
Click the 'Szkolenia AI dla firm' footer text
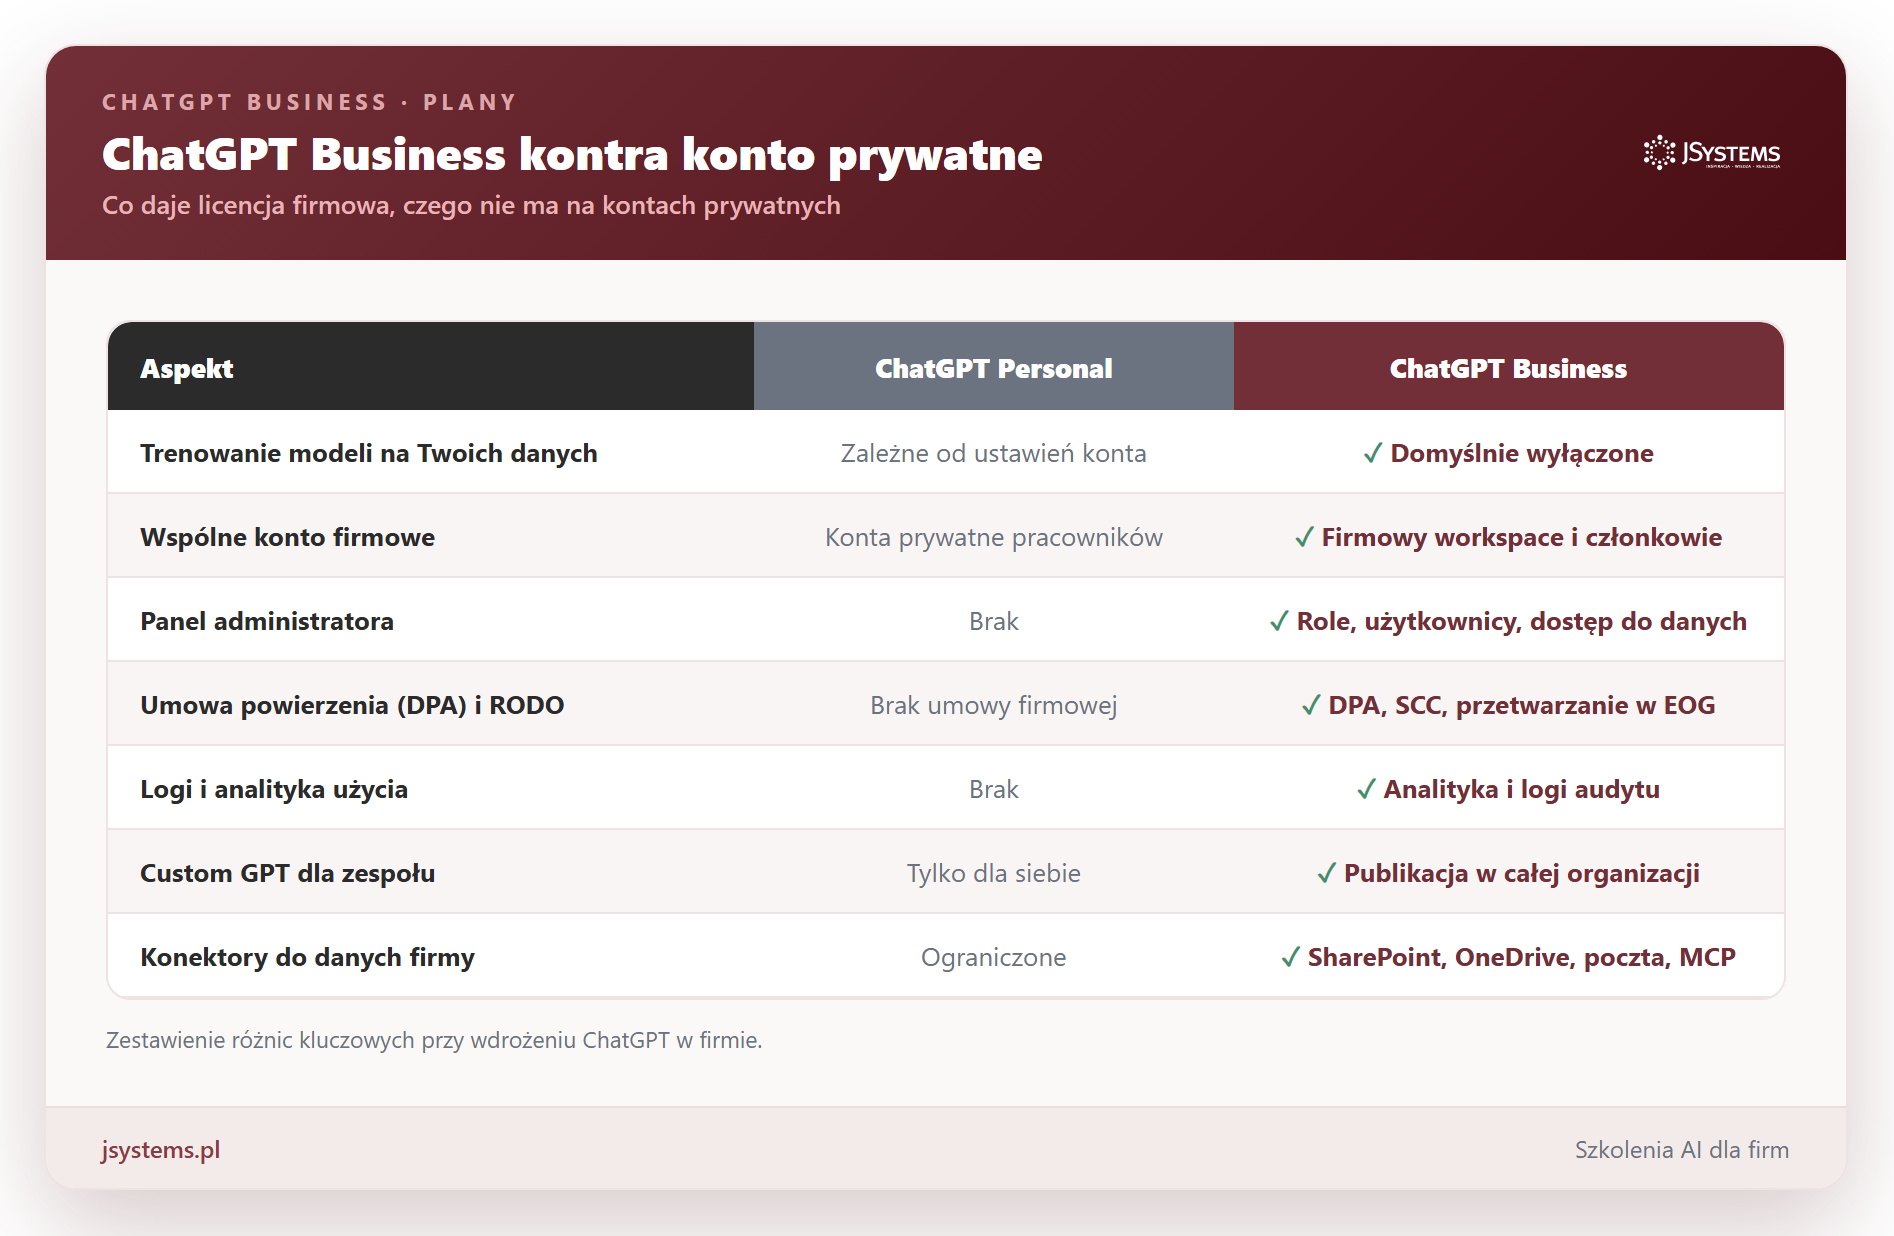(1681, 1150)
